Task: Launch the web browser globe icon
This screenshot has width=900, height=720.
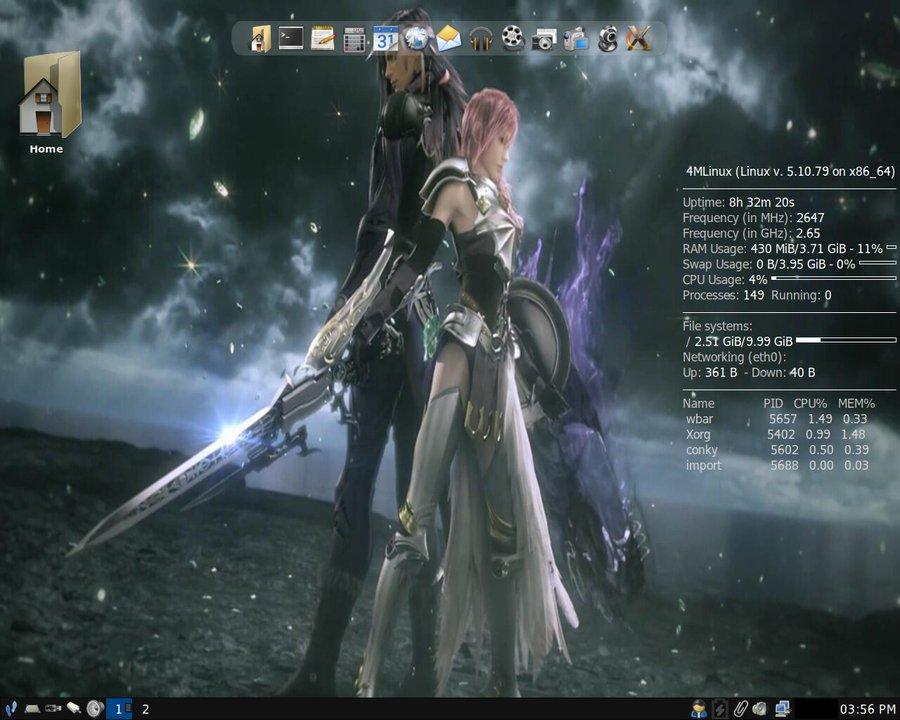Action: click(417, 38)
